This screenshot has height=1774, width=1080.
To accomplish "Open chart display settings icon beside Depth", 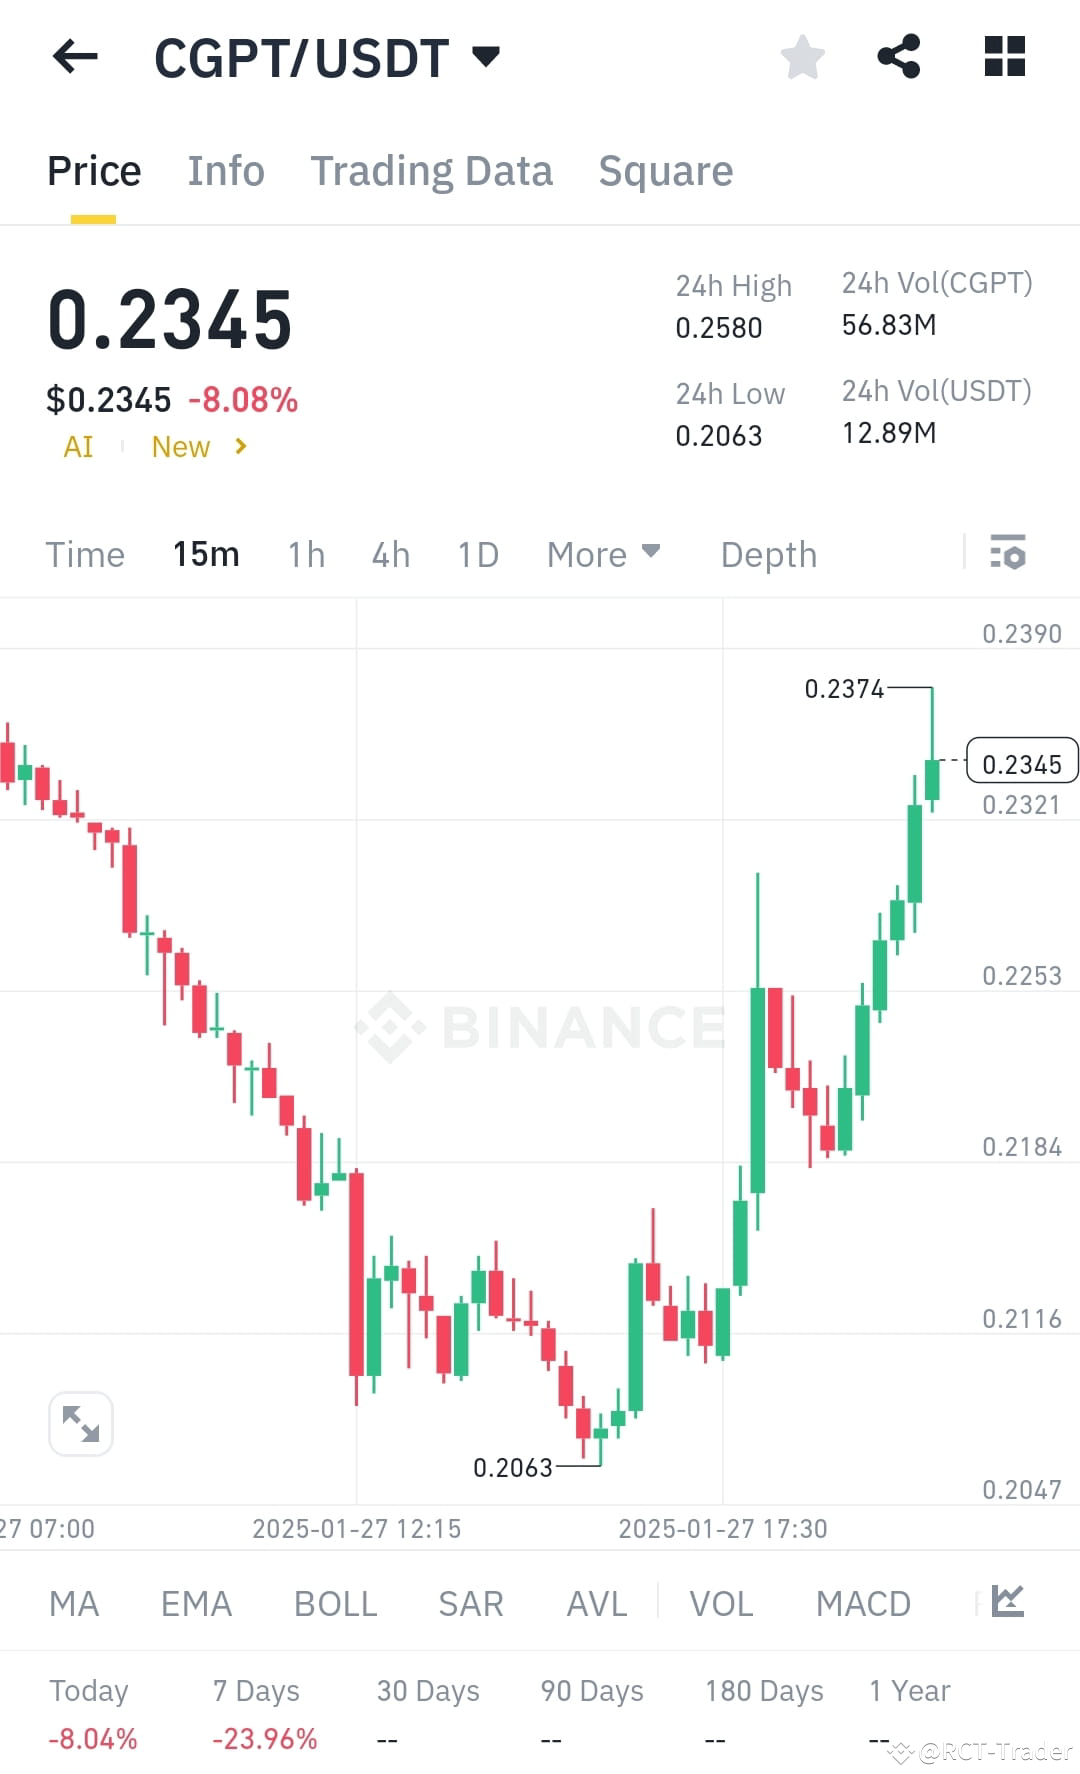I will coord(1009,553).
